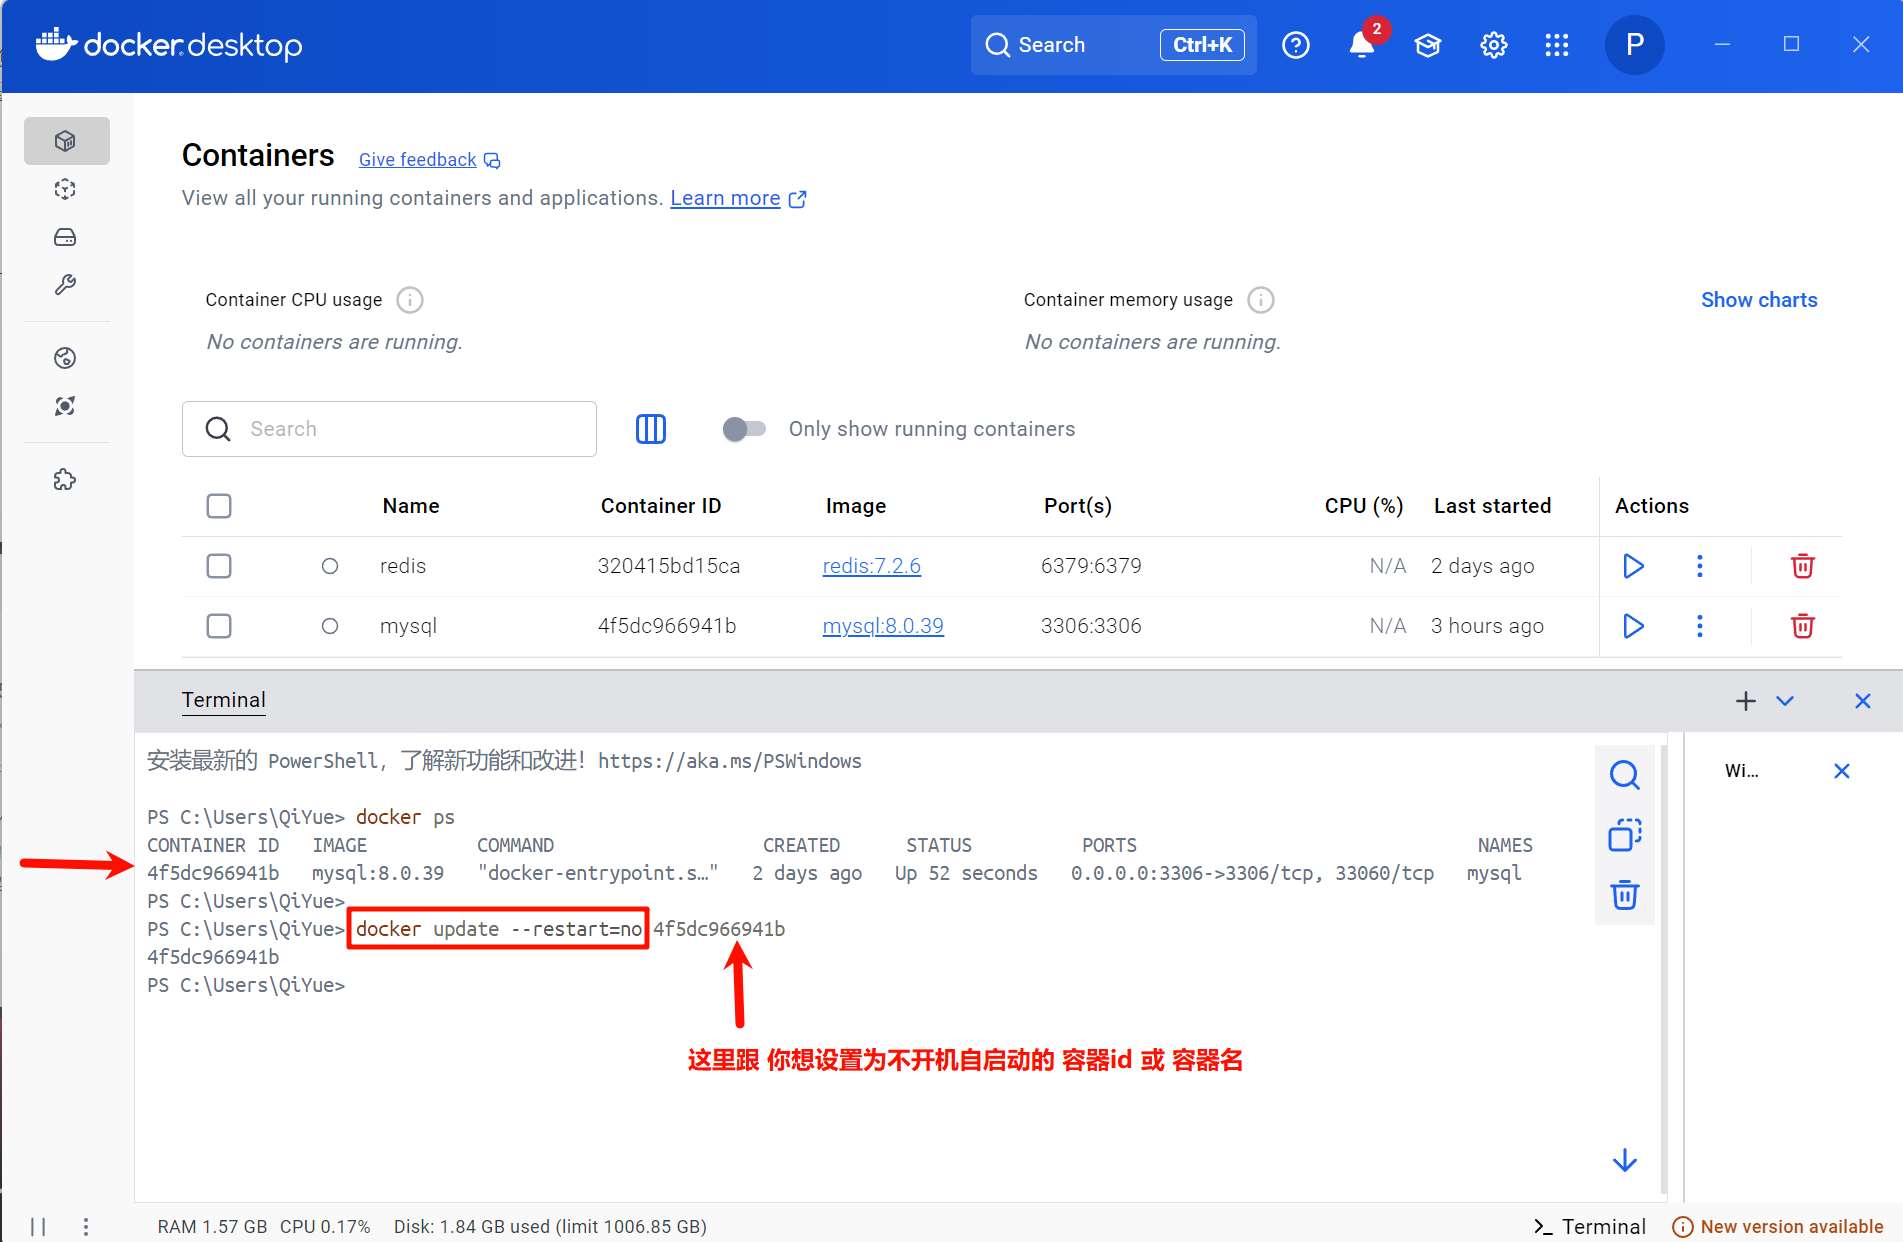This screenshot has width=1903, height=1242.
Task: Switch to the Terminal tab
Action: point(224,700)
